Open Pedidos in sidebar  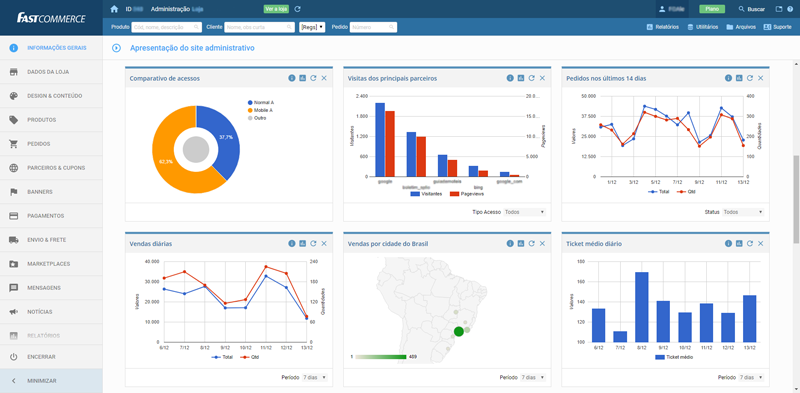tap(51, 144)
